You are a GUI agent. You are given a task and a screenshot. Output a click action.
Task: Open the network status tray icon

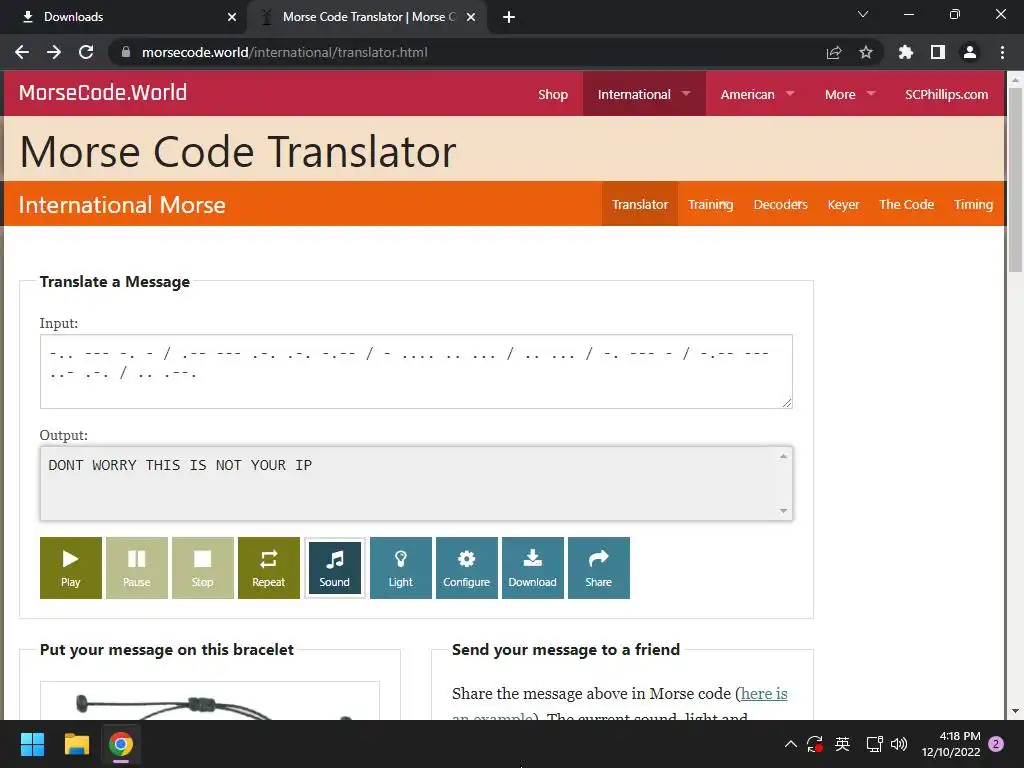pos(874,744)
